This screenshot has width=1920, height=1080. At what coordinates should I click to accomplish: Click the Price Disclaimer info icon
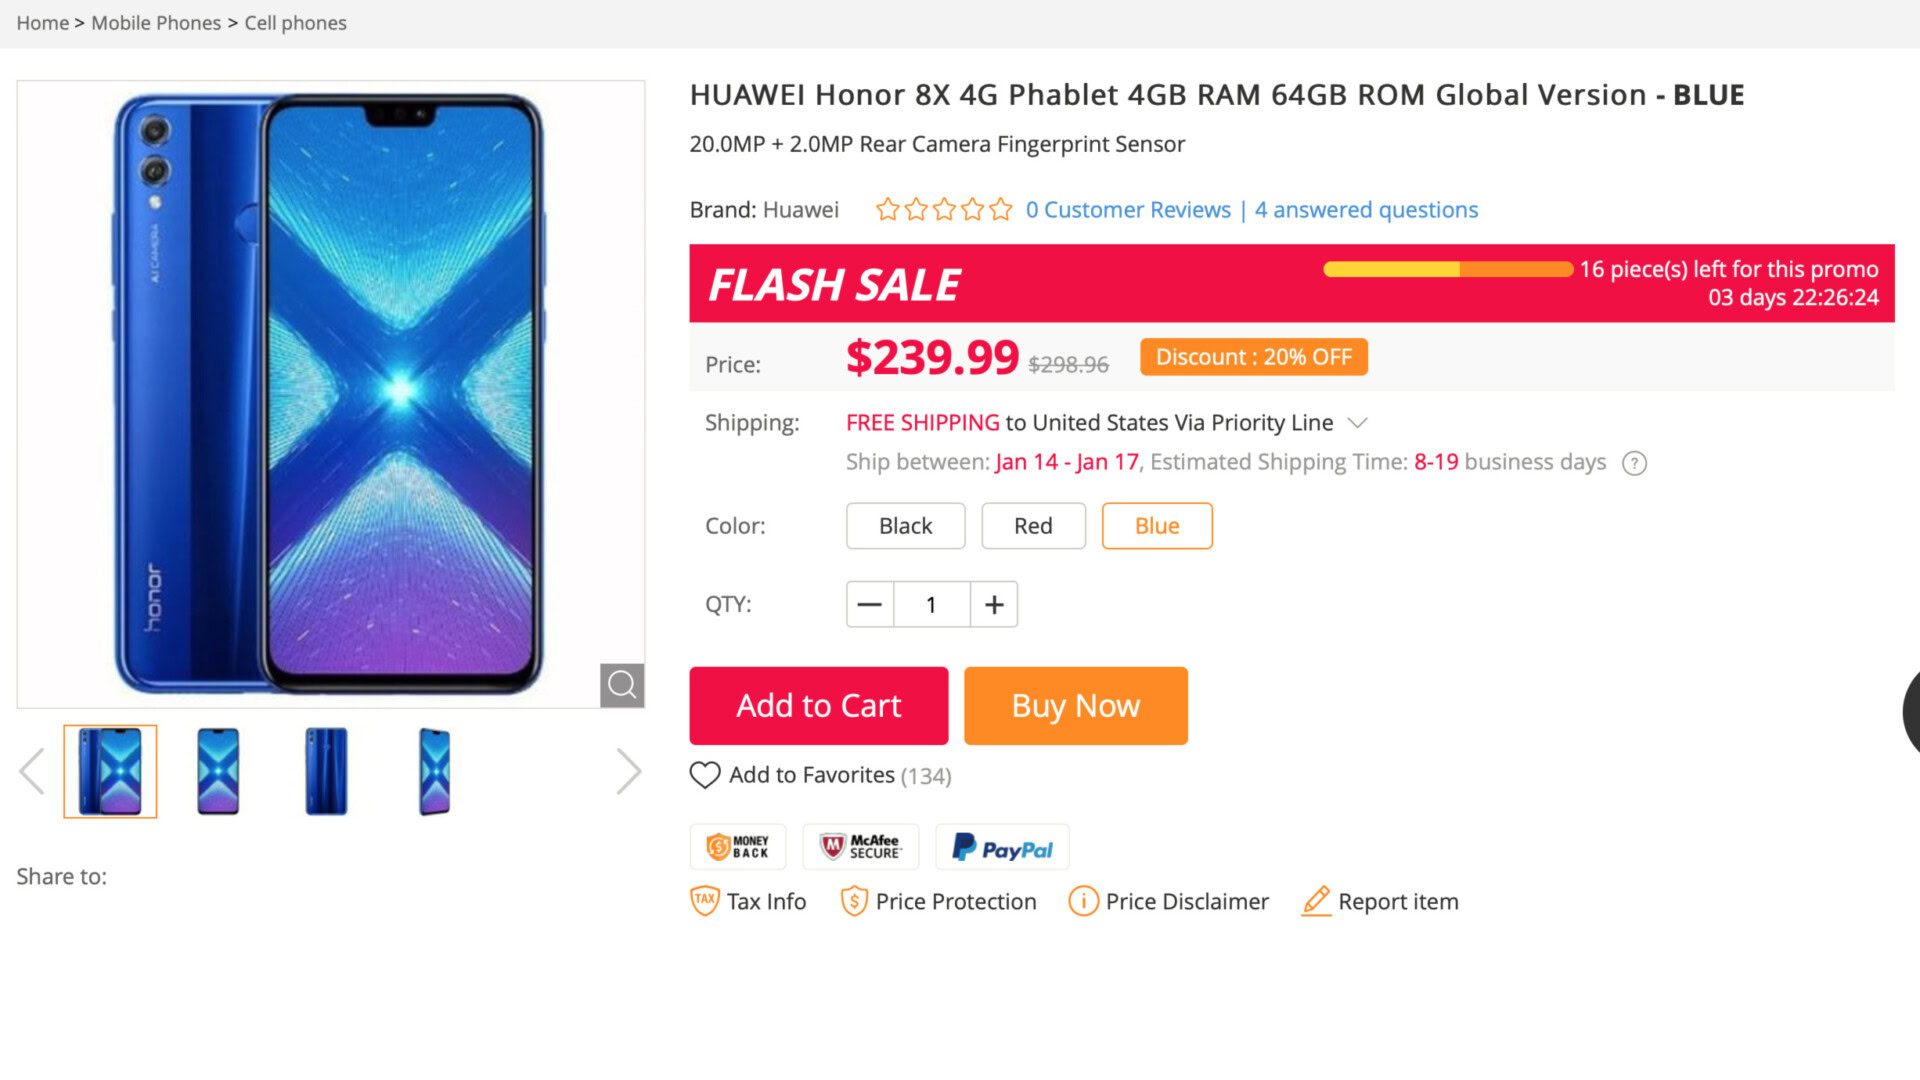pos(1083,901)
